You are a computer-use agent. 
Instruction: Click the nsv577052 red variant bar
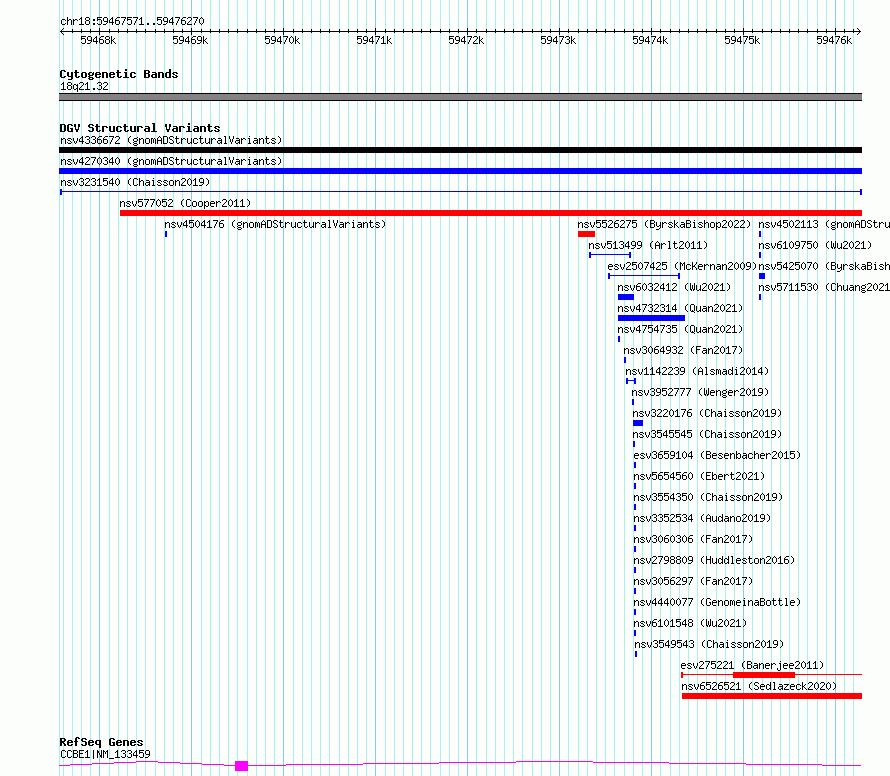(491, 213)
